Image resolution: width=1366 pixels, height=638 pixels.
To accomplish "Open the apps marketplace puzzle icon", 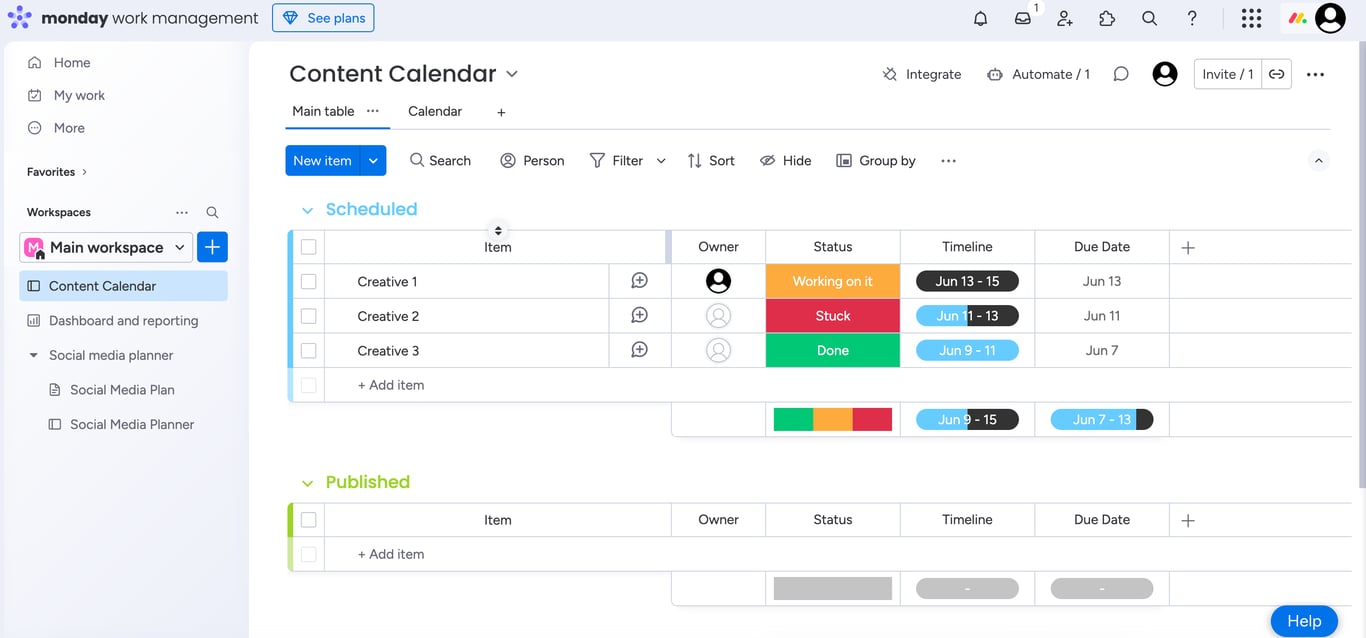I will click(x=1106, y=18).
